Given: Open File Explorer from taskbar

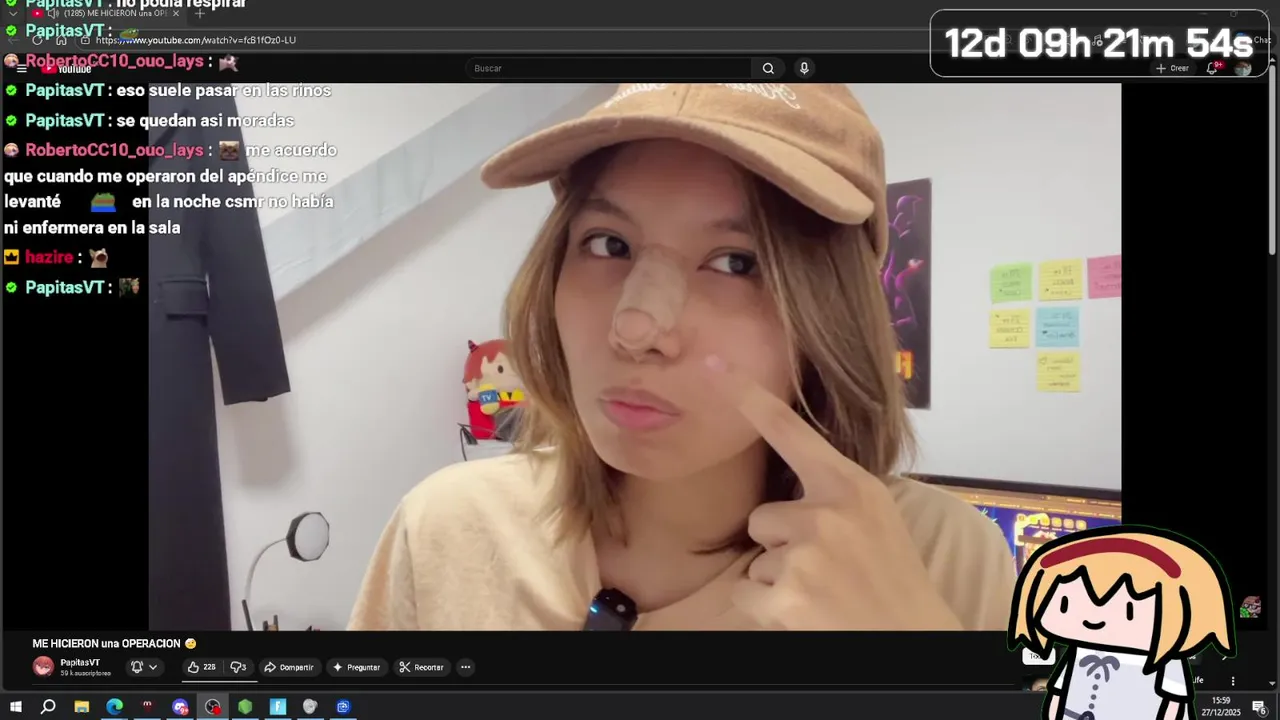Looking at the screenshot, I should 81,707.
